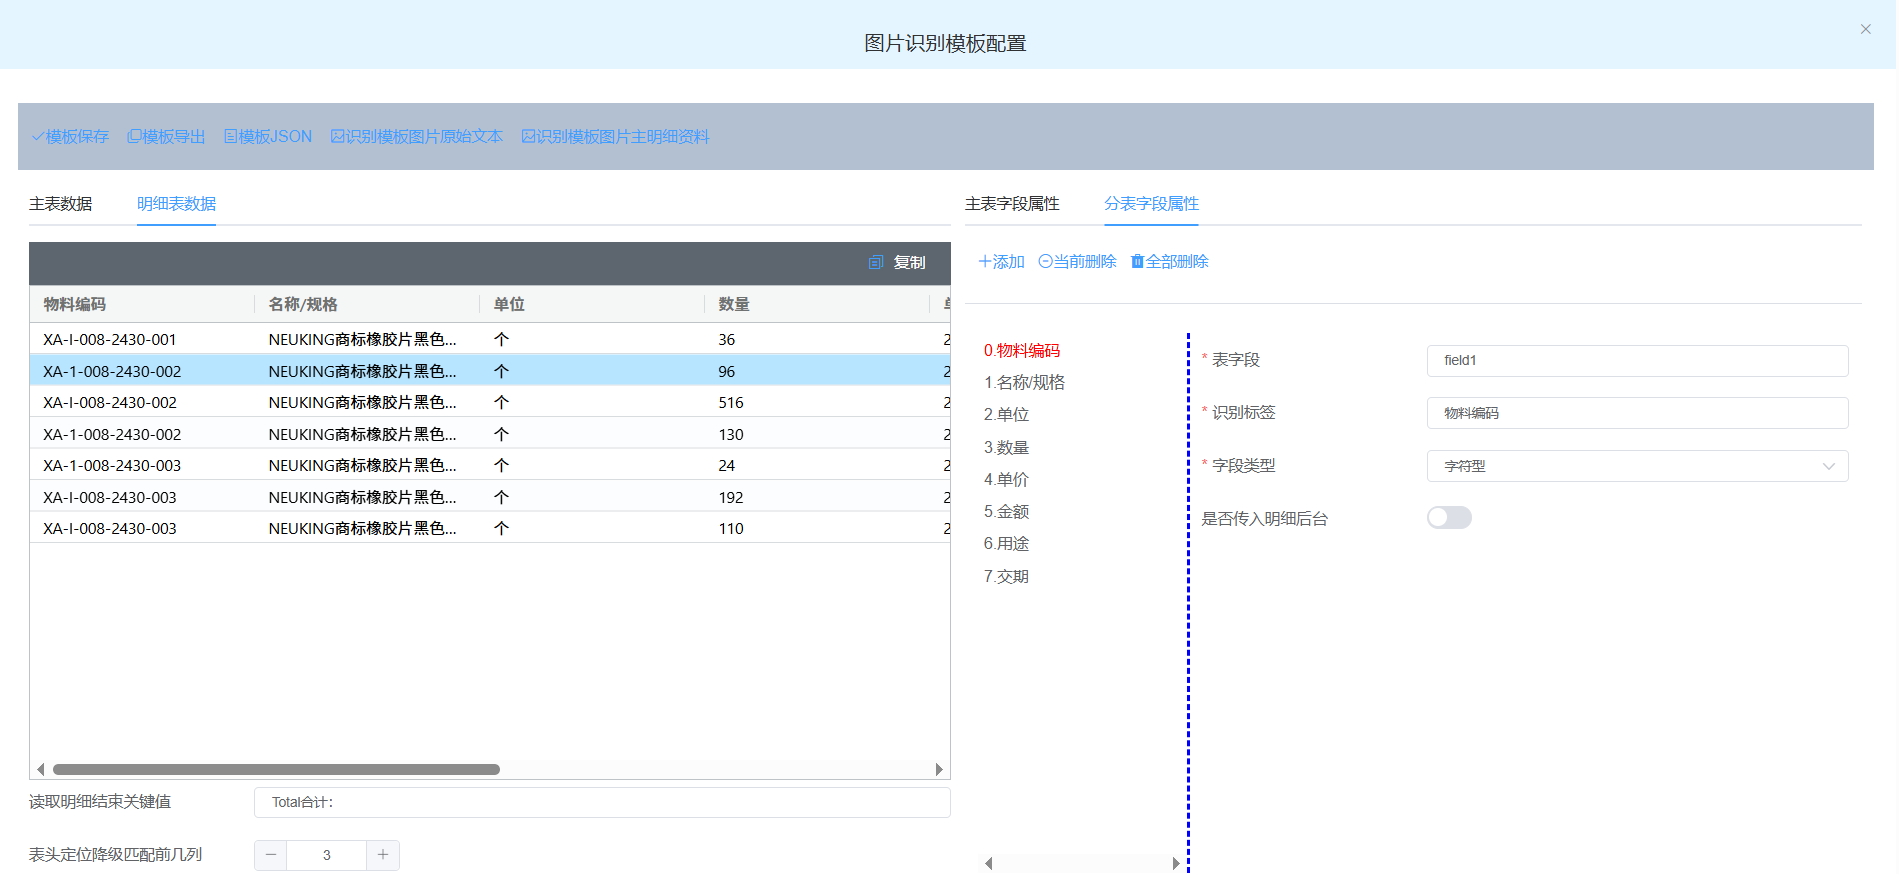Click the 添加 add field button

pos(1001,261)
